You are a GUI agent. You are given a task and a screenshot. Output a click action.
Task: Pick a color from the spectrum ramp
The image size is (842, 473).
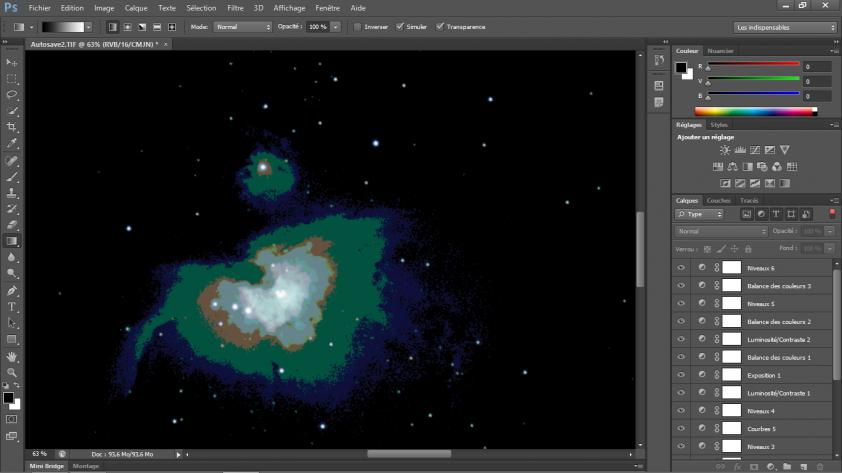tap(755, 111)
